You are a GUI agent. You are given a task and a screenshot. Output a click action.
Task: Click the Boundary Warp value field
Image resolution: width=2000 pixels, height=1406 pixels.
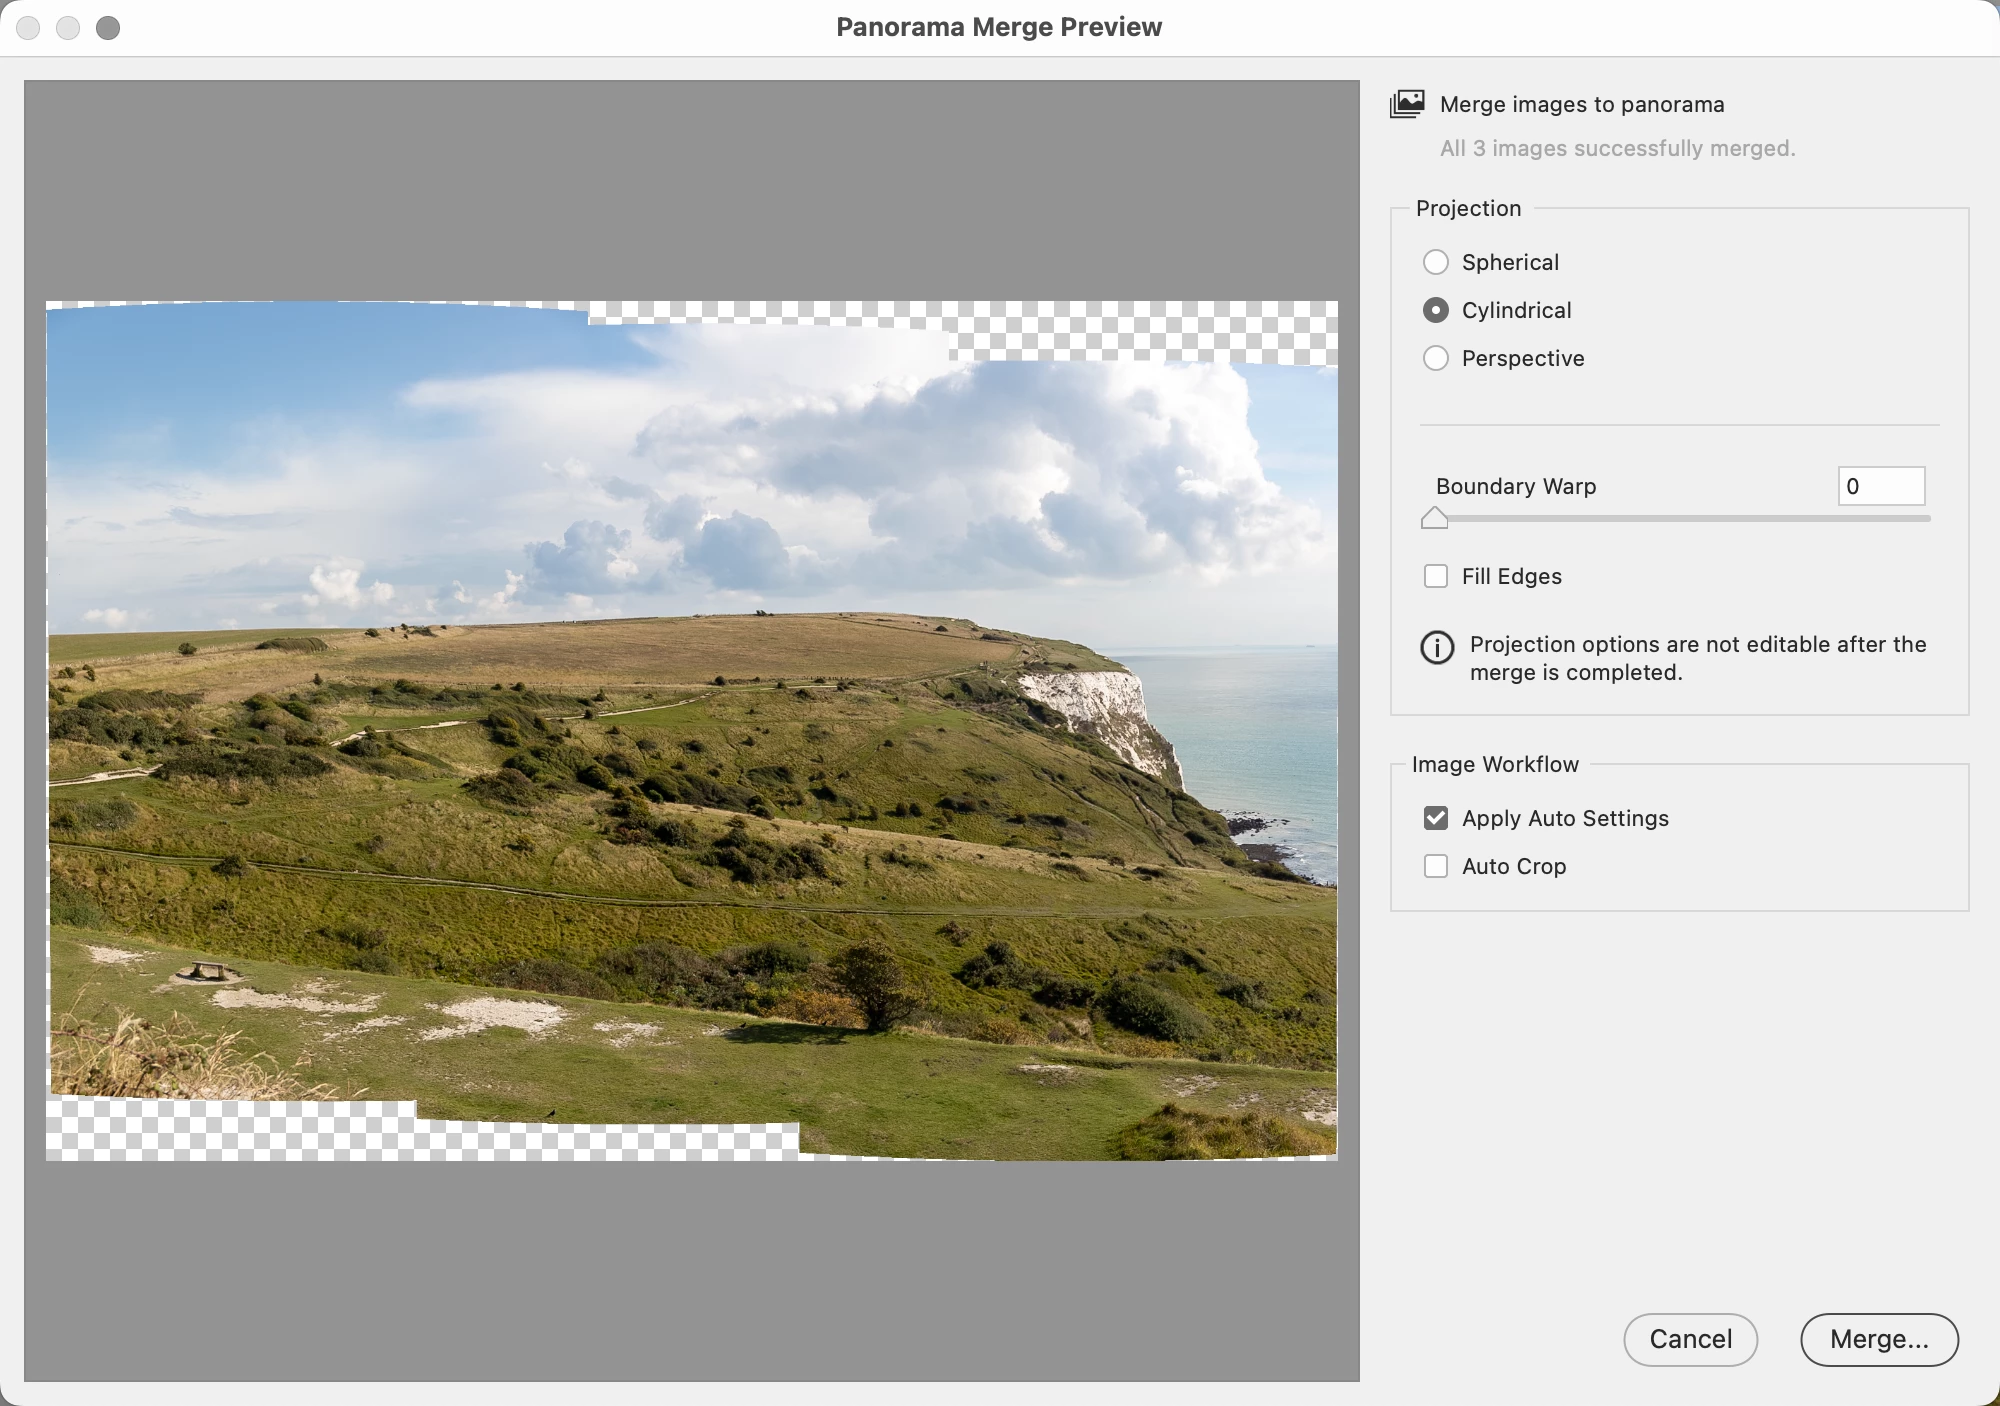1881,486
